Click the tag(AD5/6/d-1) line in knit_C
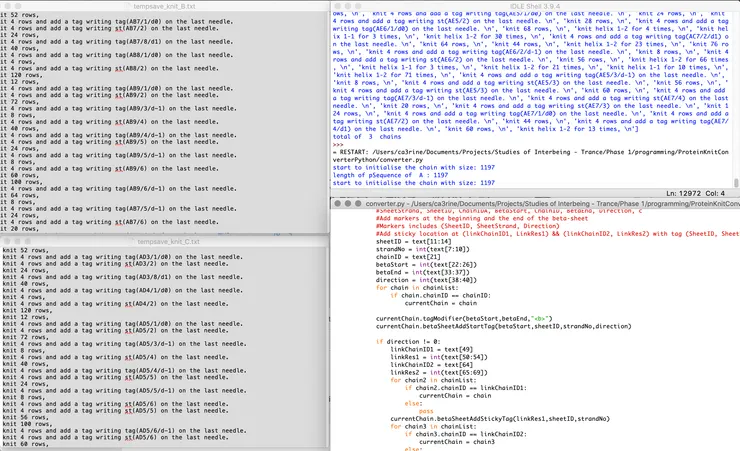Screen dimensions: 740x451 [x=125, y=431]
